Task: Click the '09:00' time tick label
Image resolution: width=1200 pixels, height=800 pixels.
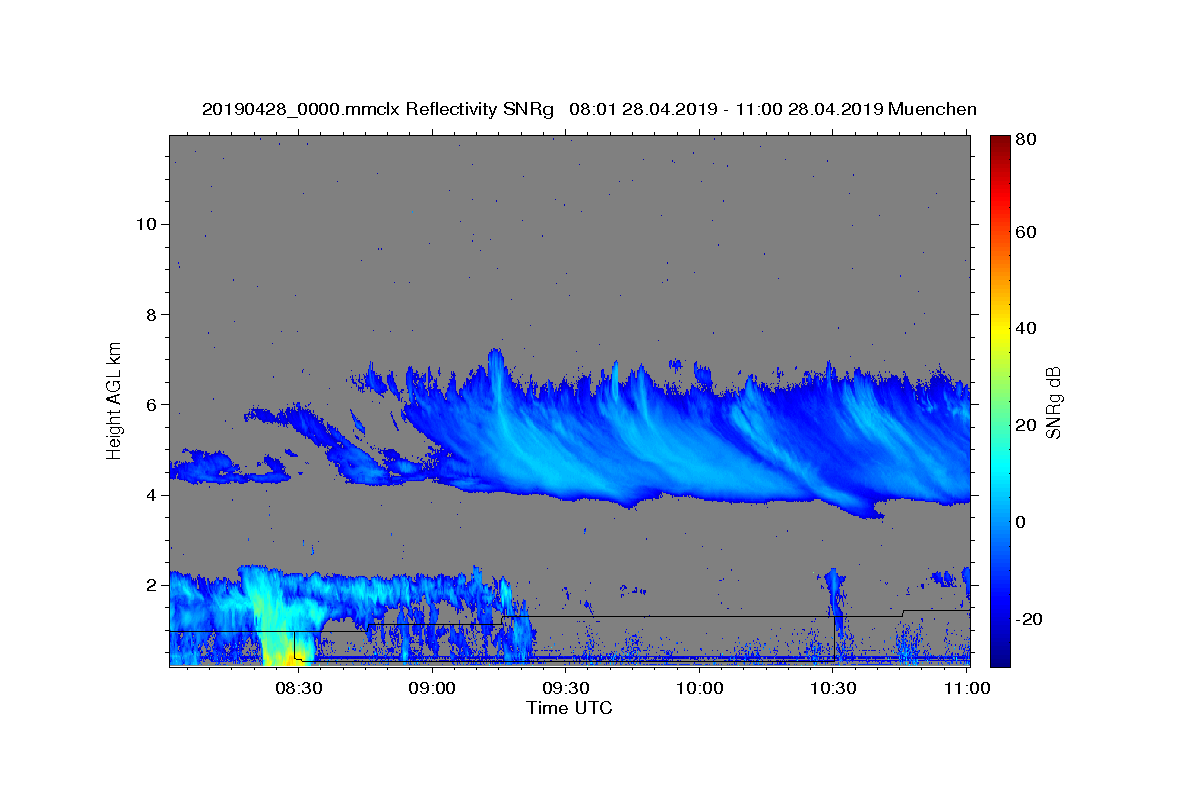Action: coord(432,688)
